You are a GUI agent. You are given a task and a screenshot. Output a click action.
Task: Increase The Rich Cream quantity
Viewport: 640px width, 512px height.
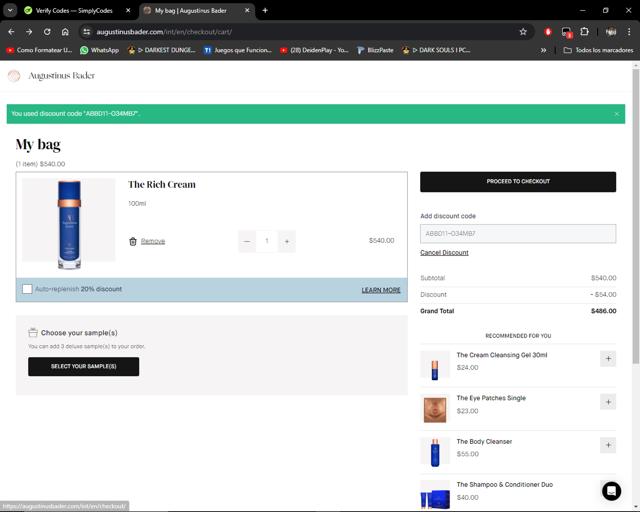click(287, 241)
